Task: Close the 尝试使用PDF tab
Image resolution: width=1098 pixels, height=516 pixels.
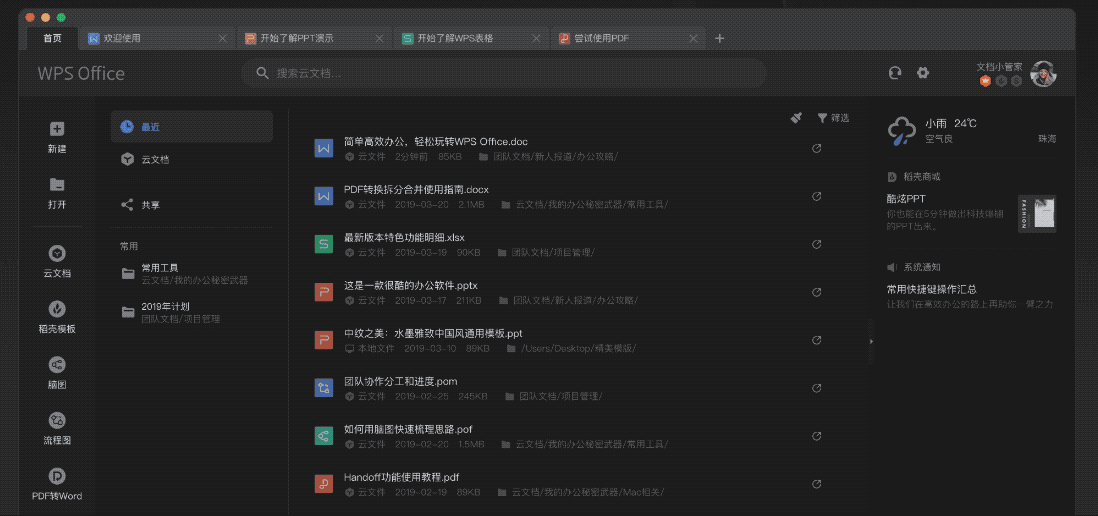Action: coord(693,39)
